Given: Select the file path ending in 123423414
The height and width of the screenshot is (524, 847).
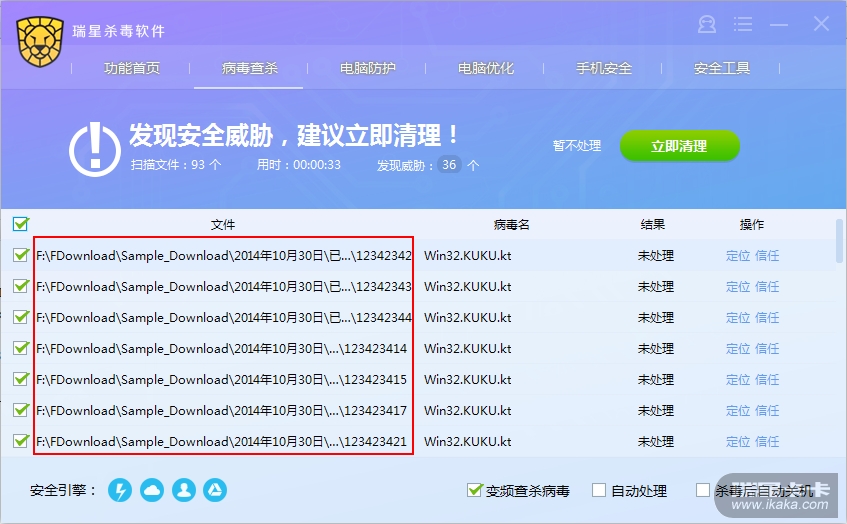Looking at the screenshot, I should click(x=221, y=348).
